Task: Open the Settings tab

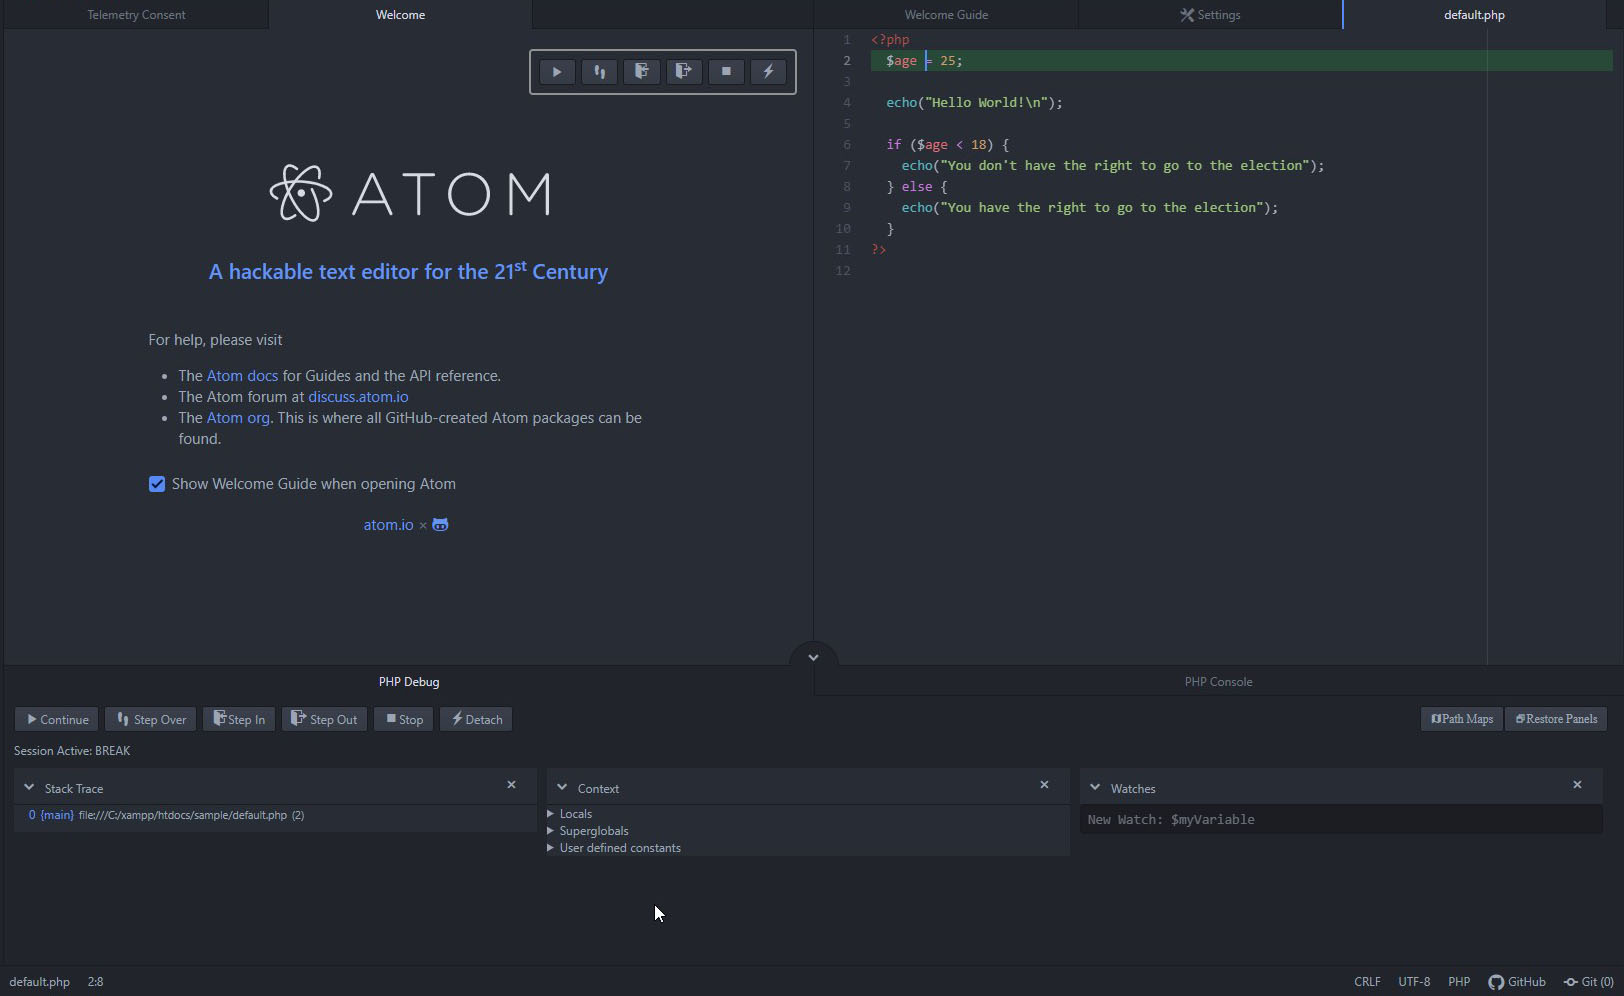Action: [1210, 15]
